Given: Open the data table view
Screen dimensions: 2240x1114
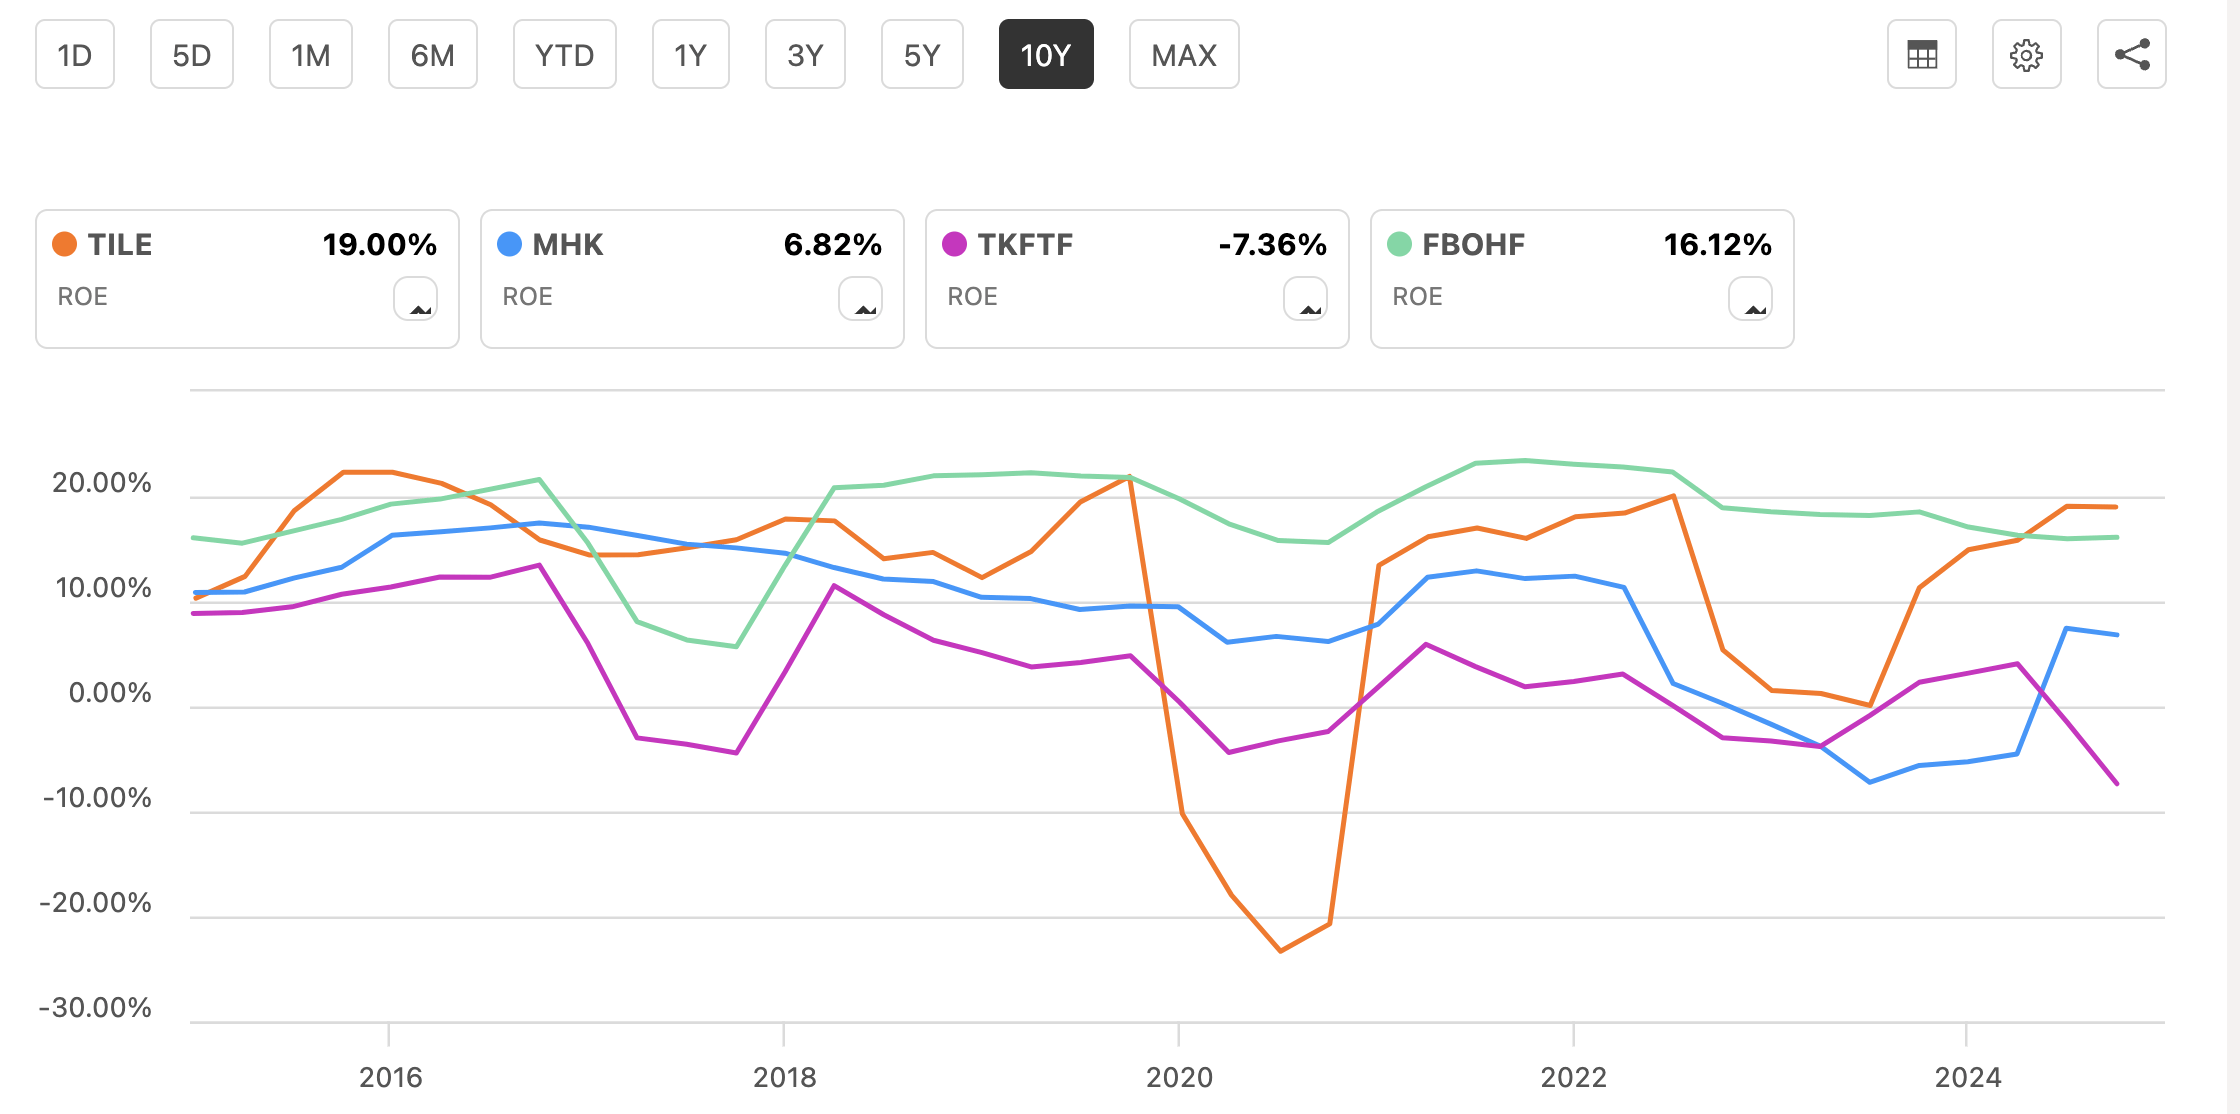Looking at the screenshot, I should pyautogui.click(x=1921, y=55).
